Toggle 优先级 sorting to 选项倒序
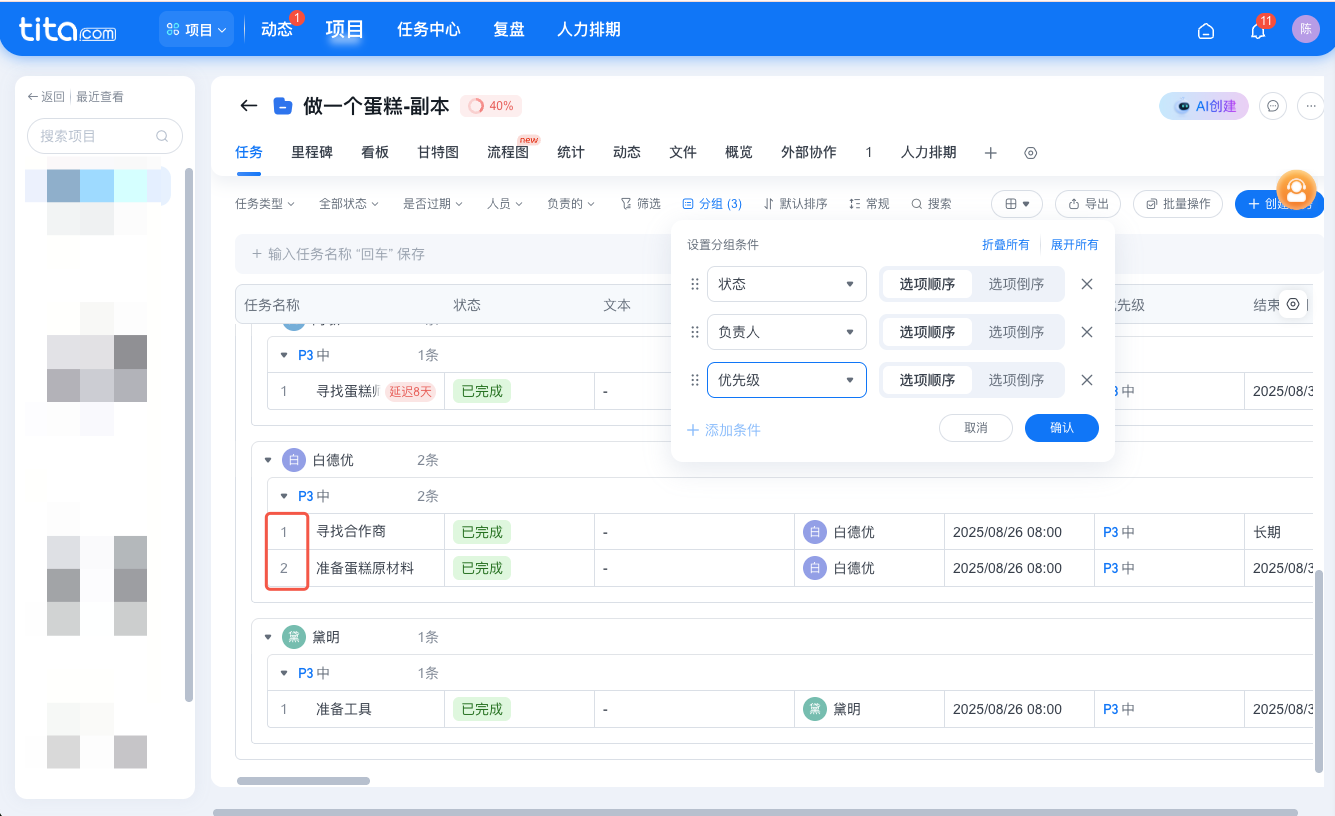Image resolution: width=1335 pixels, height=816 pixels. [x=1018, y=379]
